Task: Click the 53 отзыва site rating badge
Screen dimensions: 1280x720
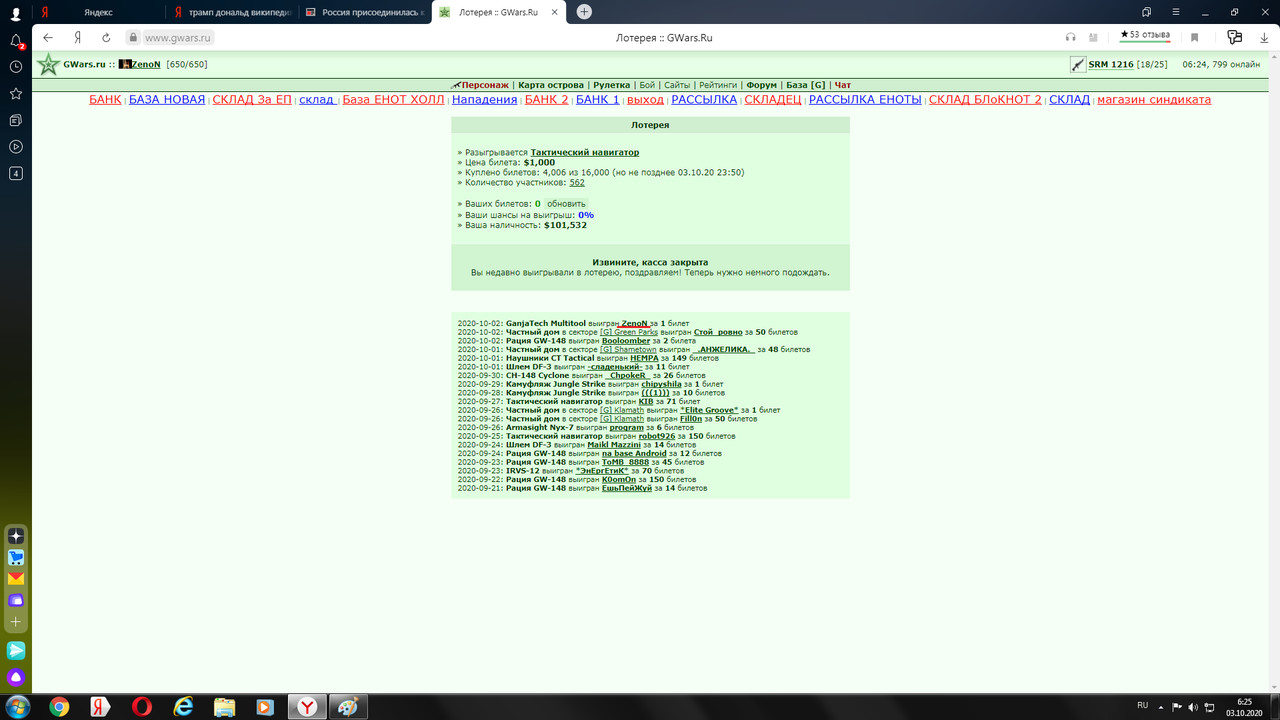Action: [1145, 36]
